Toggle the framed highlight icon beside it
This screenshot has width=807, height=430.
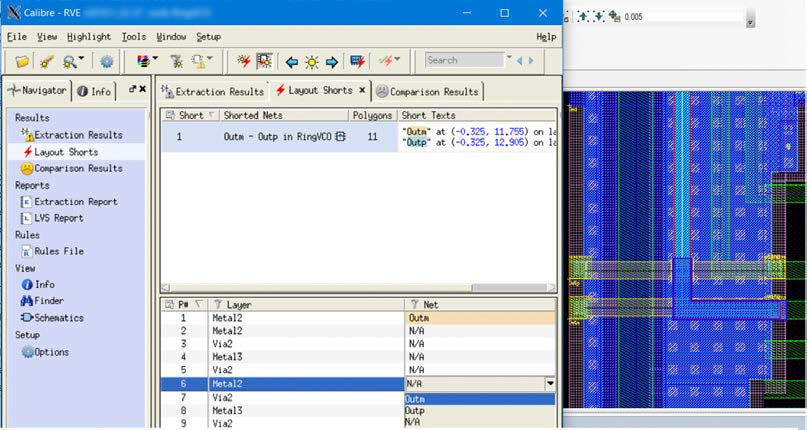click(265, 62)
